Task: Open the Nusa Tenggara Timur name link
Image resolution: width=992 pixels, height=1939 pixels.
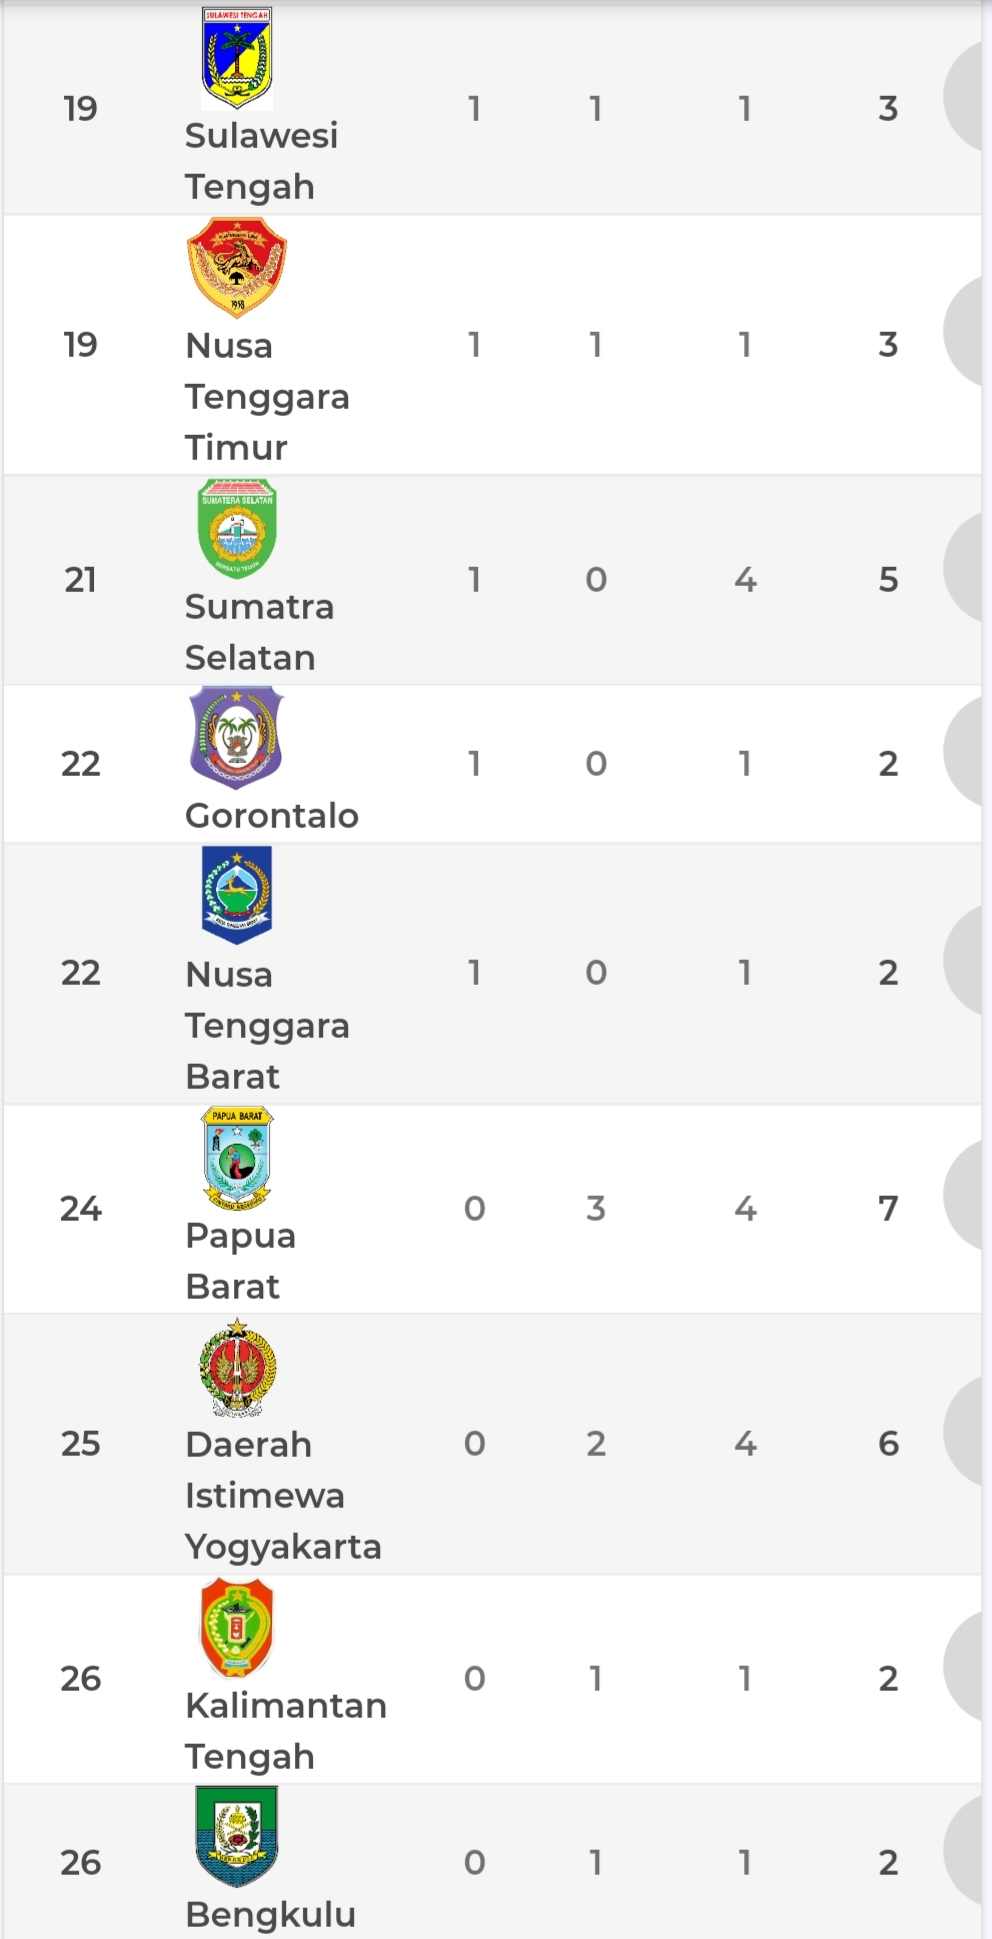Action: [267, 396]
